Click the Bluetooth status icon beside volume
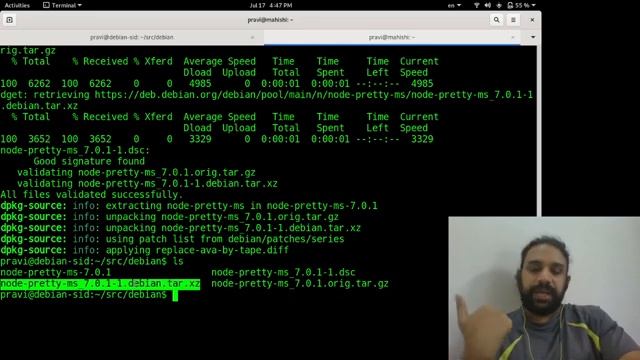The width and height of the screenshot is (640, 360). coord(499,5)
